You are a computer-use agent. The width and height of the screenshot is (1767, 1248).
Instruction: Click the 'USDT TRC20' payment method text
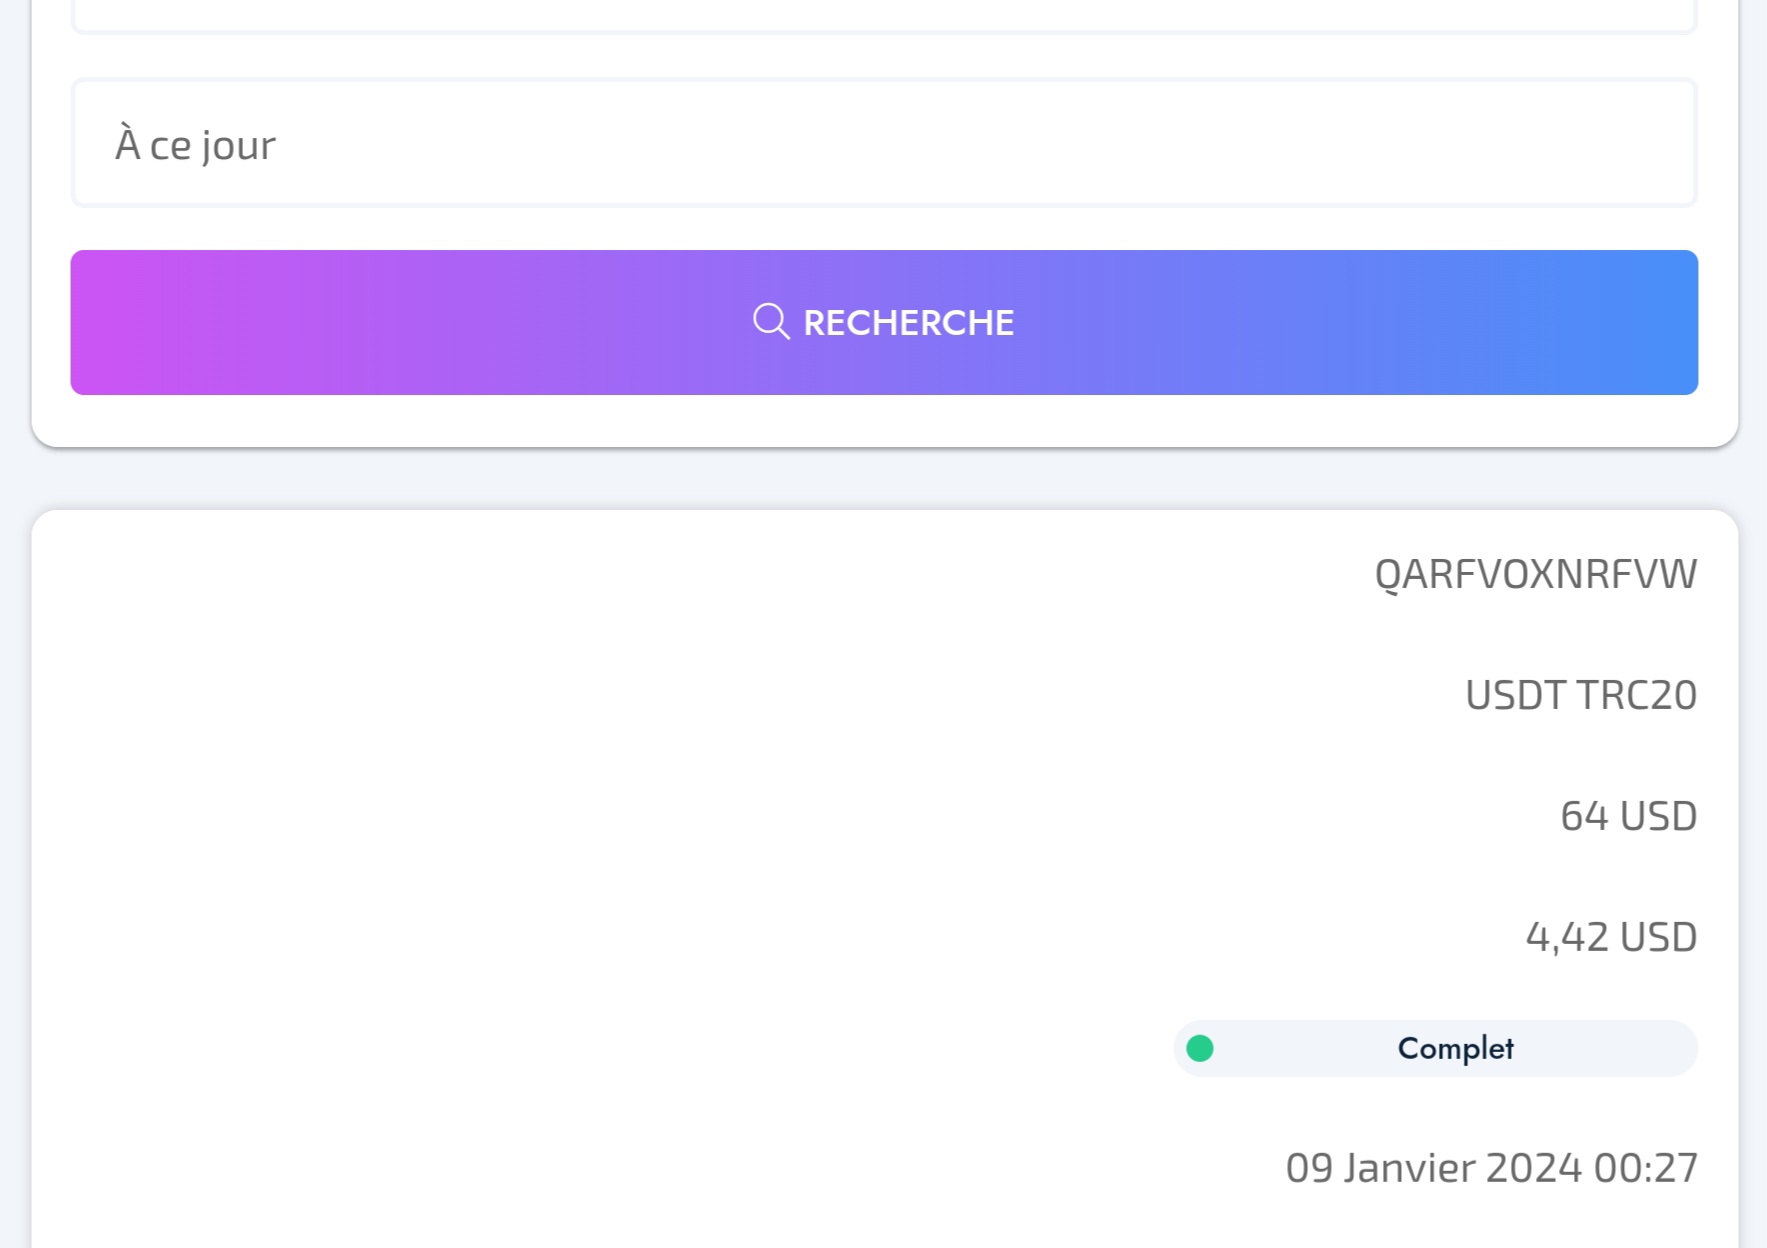[1581, 695]
